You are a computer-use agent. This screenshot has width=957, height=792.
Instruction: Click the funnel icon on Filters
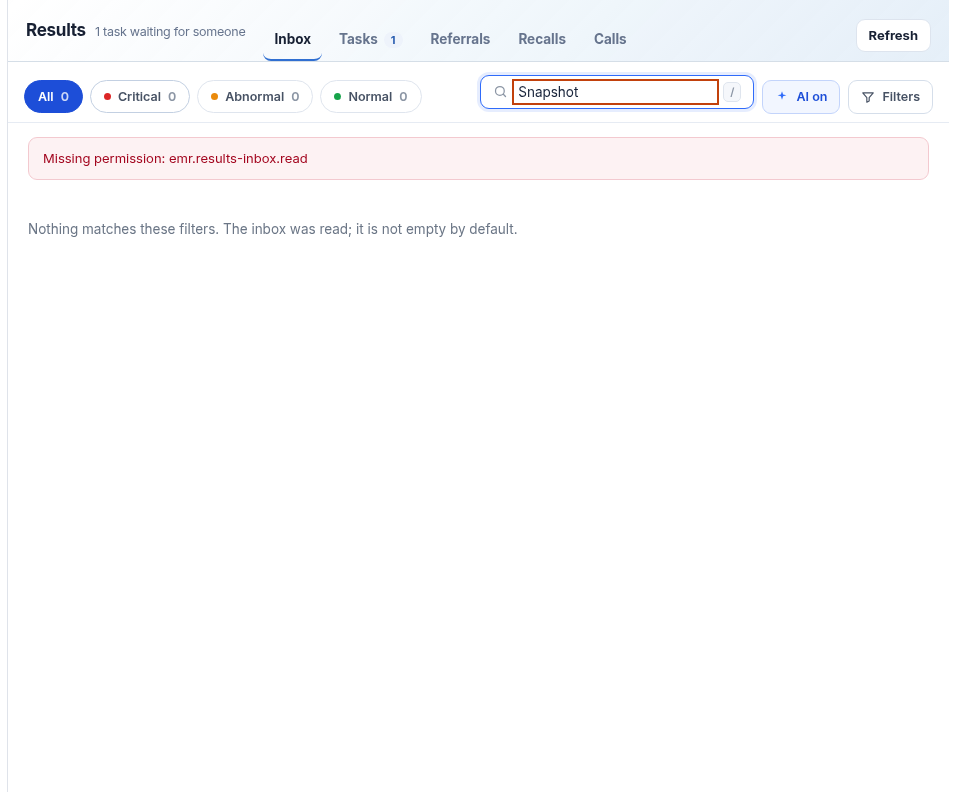tap(867, 97)
